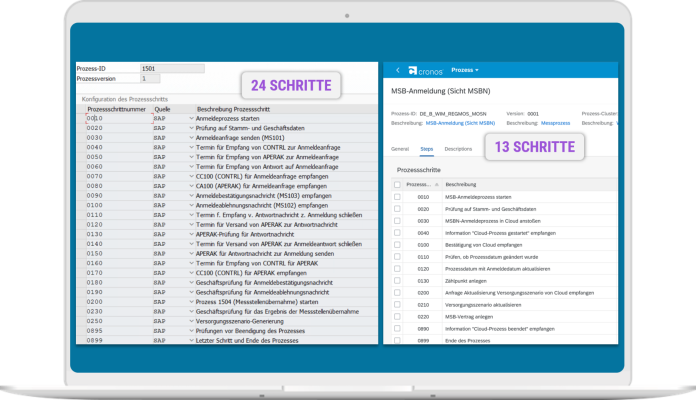Select cronos row 'Zählpunkt anlegen'
The height and width of the screenshot is (400, 696).
click(466, 281)
